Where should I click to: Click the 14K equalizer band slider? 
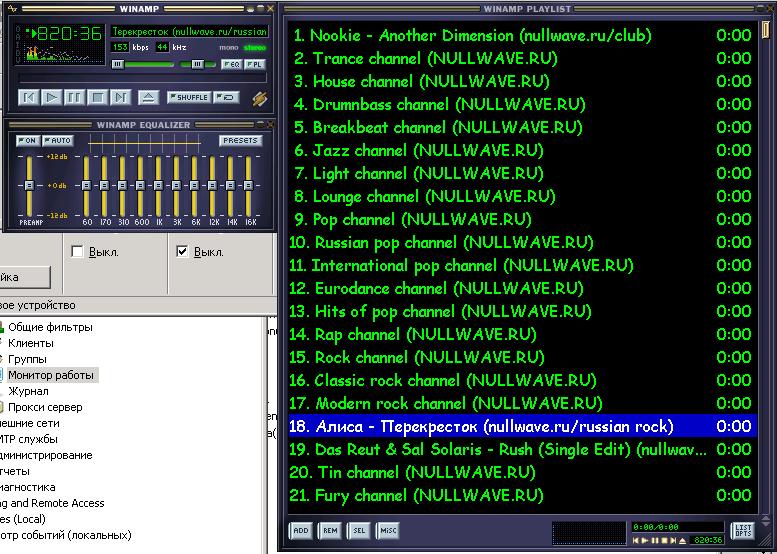(x=230, y=185)
